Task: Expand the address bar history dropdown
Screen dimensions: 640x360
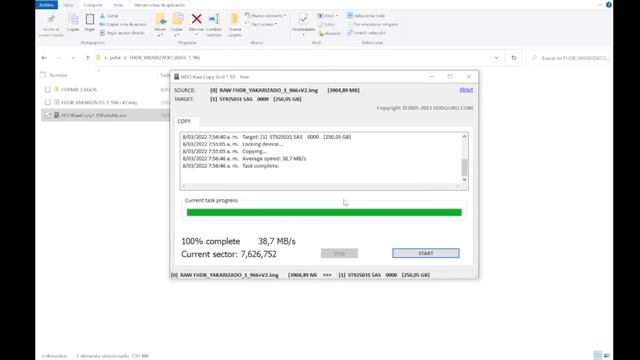Action: click(x=496, y=58)
